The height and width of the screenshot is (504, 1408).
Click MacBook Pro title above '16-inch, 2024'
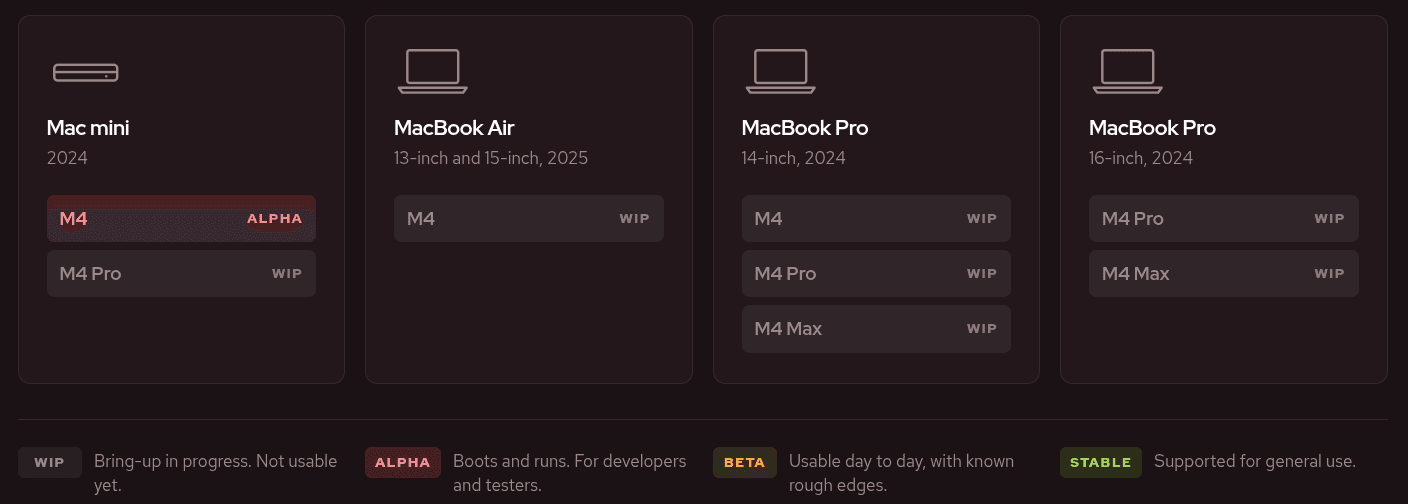point(1152,128)
